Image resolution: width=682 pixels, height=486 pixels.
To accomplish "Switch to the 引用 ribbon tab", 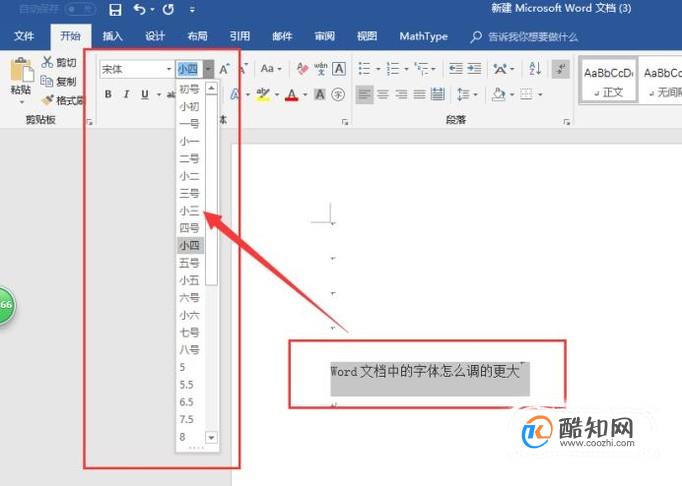I will coord(240,36).
